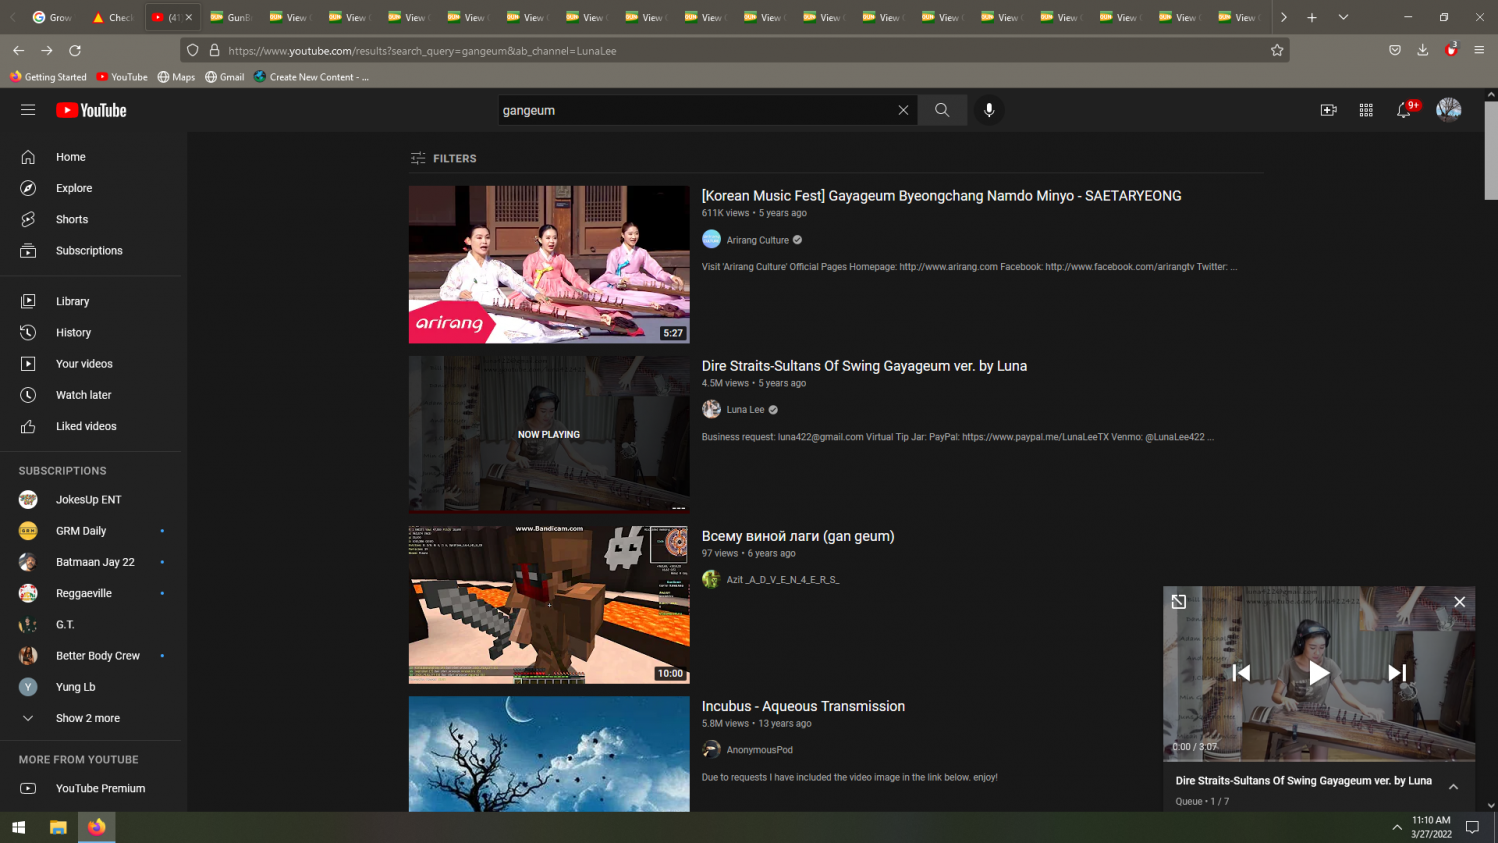Play the miniplayer video

click(1319, 673)
